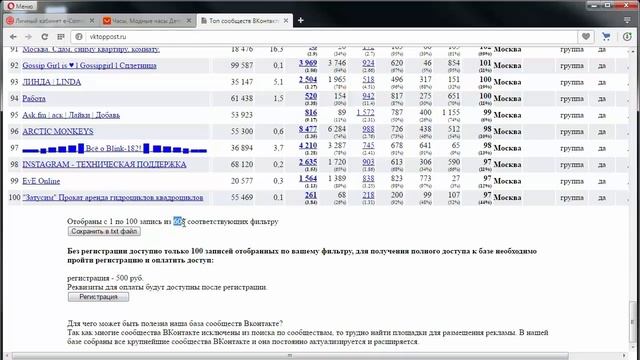This screenshot has width=640, height=360.
Task: Click value 1 564 in EvE Online row
Action: (x=308, y=178)
